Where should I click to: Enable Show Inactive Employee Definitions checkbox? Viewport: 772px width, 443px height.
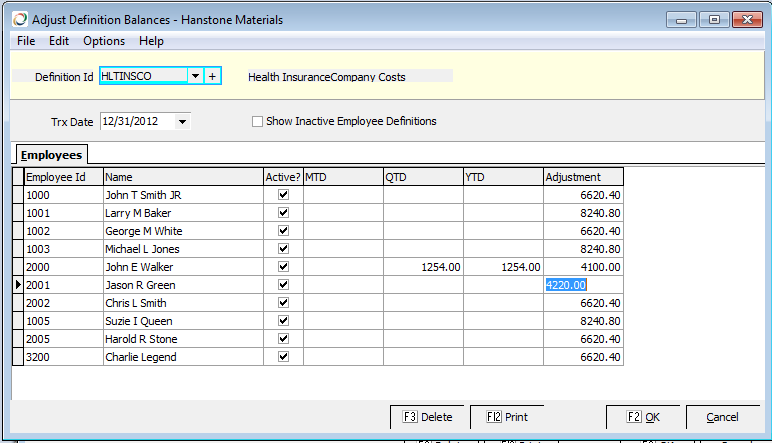coord(257,122)
